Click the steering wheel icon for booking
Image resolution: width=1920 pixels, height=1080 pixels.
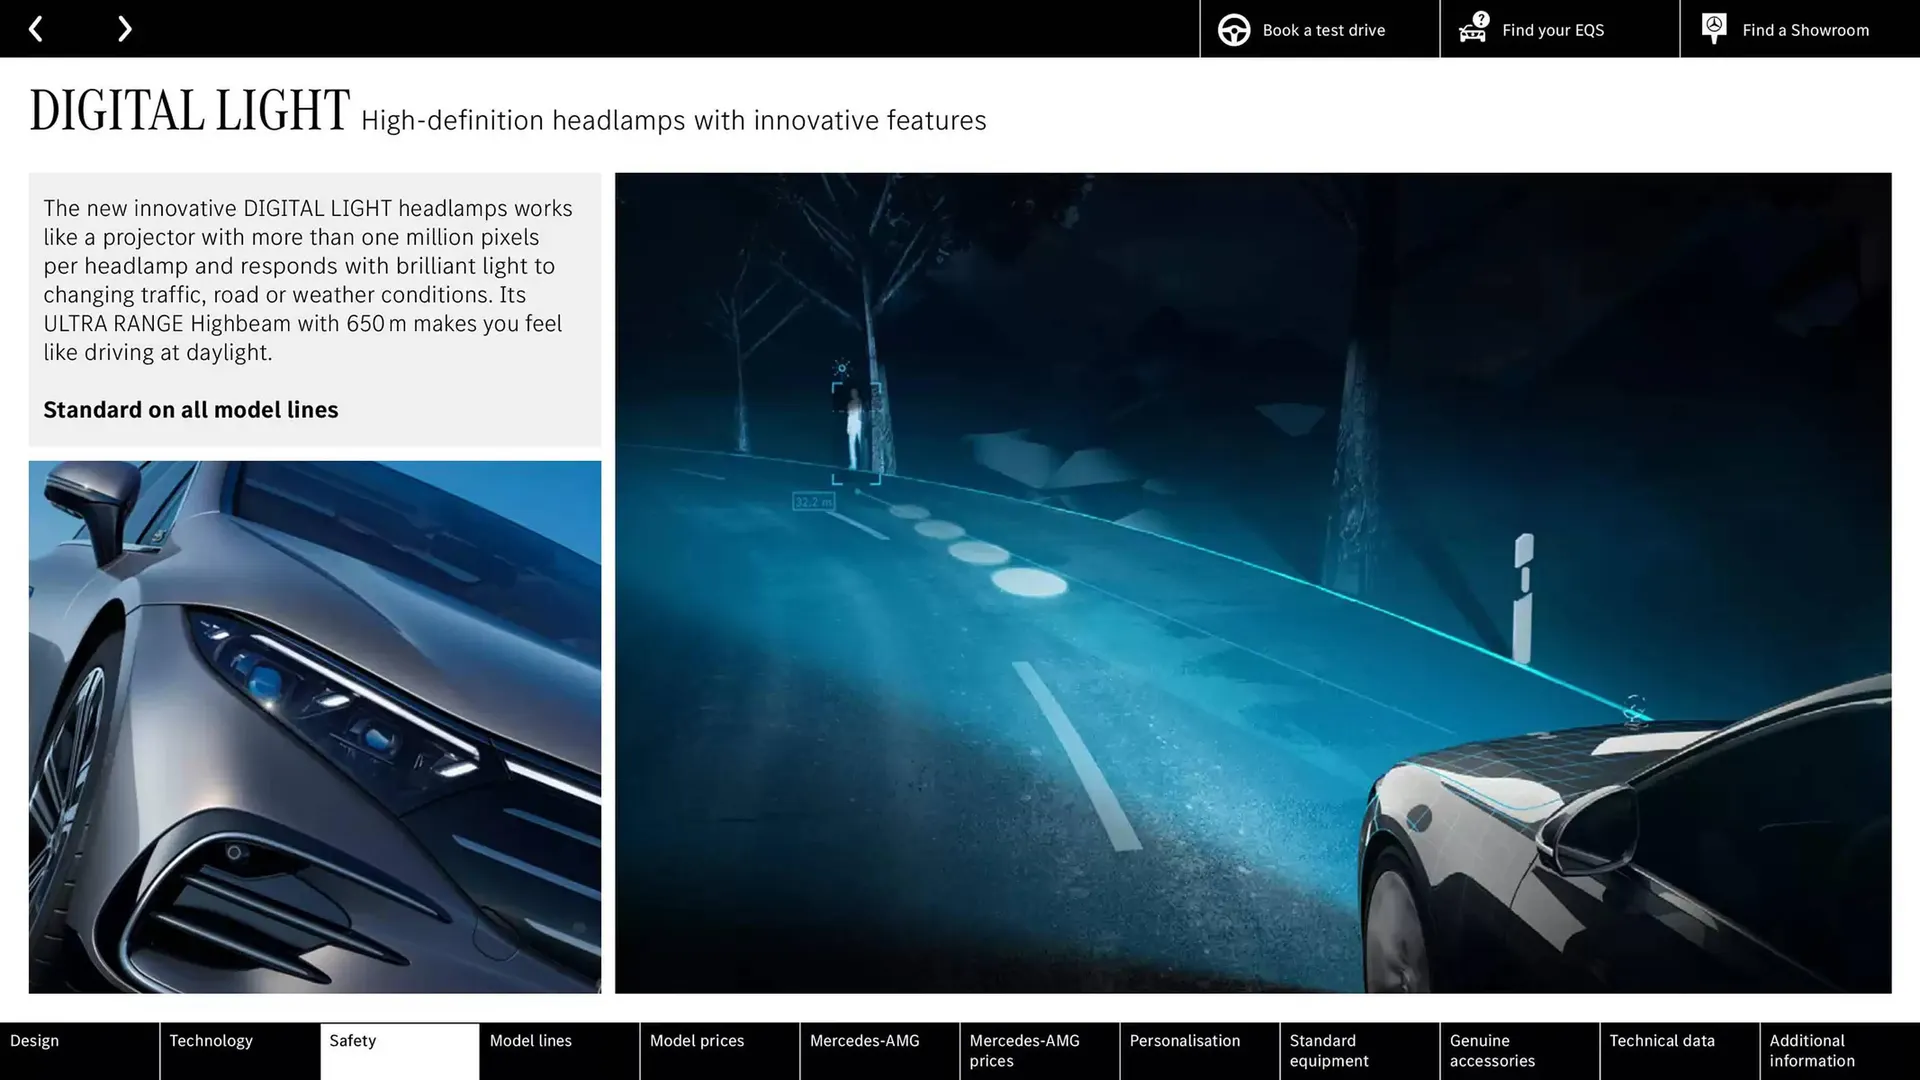[1233, 29]
